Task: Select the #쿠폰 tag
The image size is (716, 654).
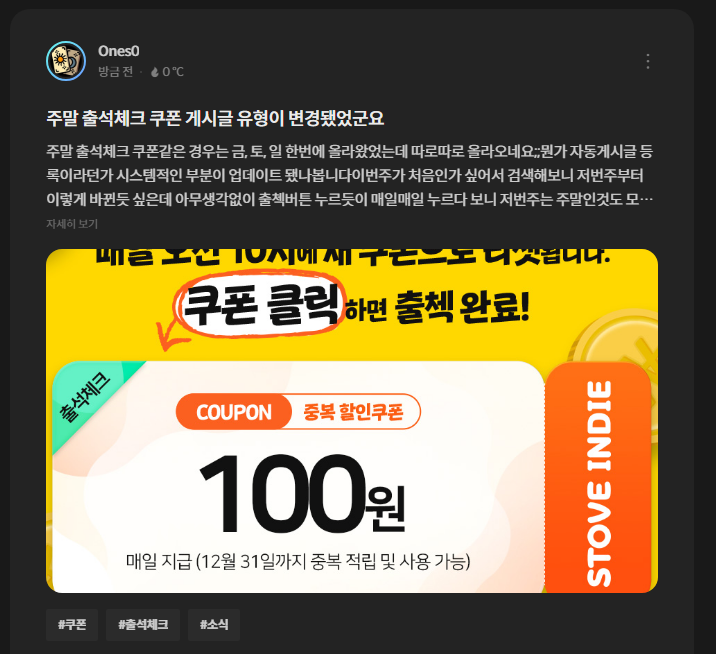Action: (x=72, y=625)
